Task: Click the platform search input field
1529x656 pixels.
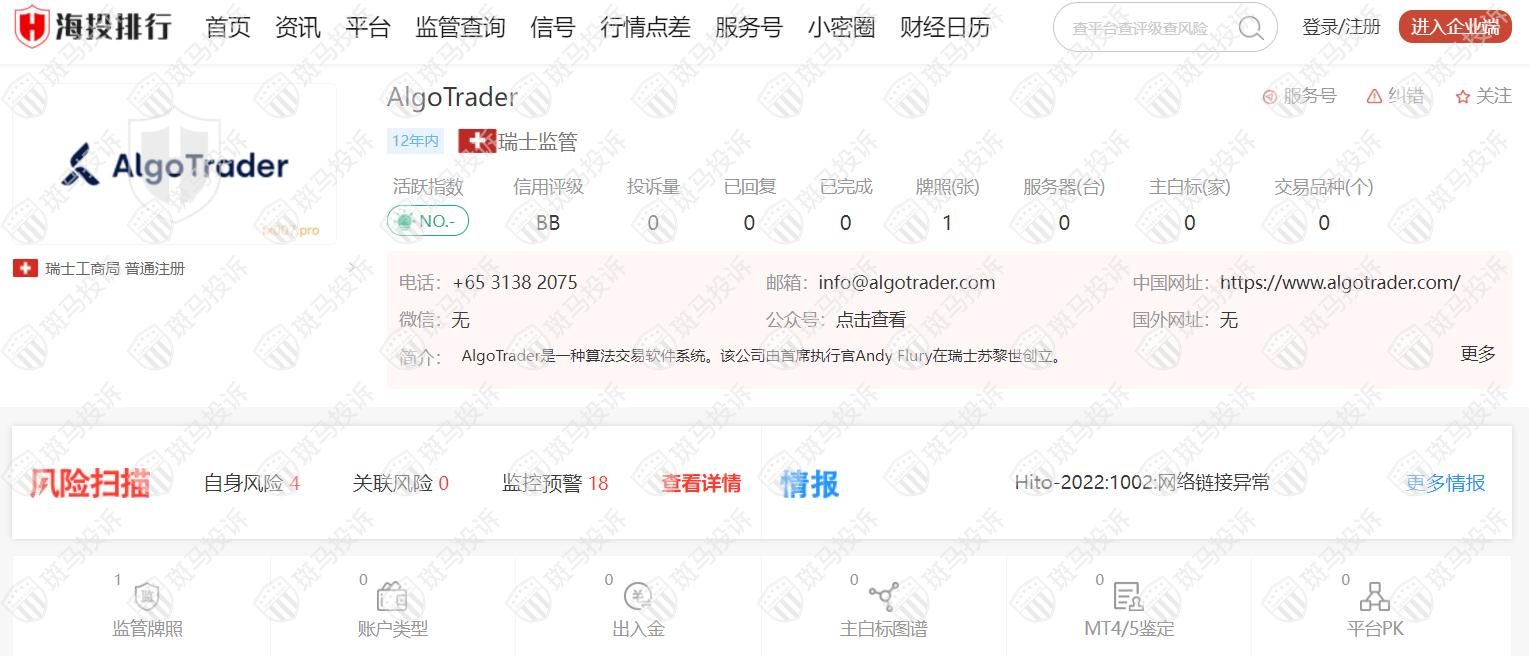Action: pos(1150,28)
